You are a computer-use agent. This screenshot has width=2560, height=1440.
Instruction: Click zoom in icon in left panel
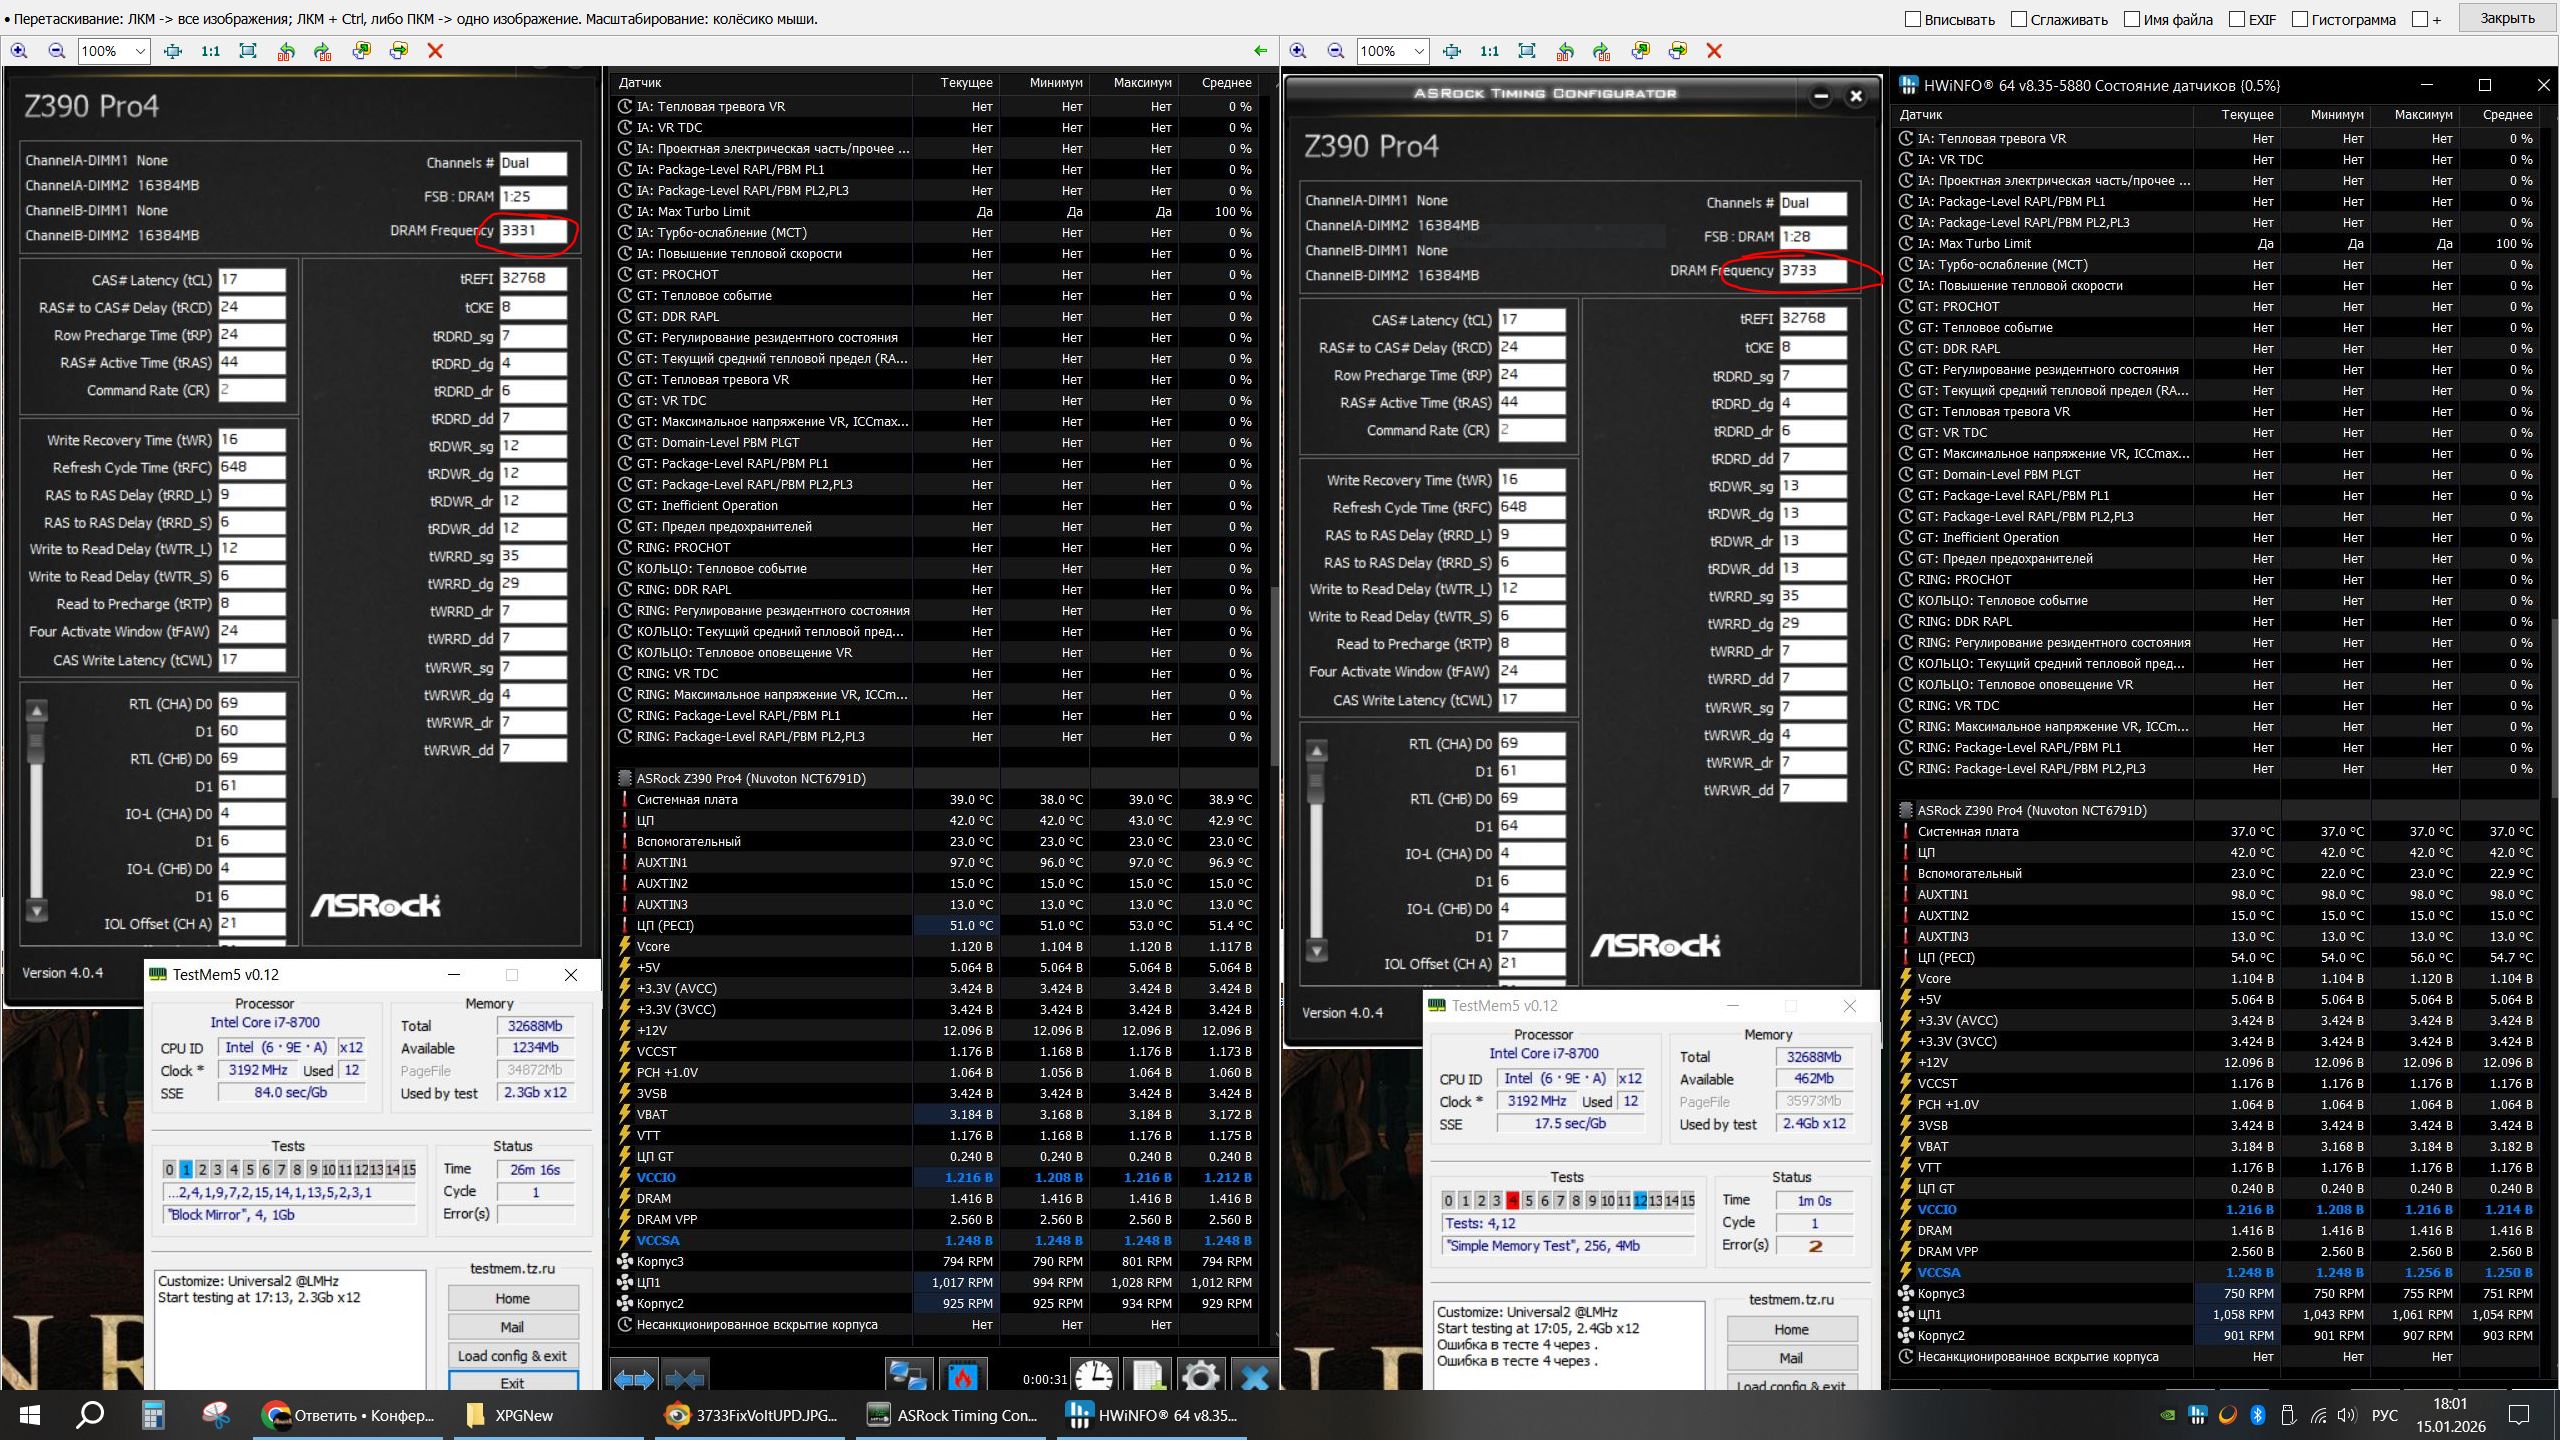click(19, 51)
